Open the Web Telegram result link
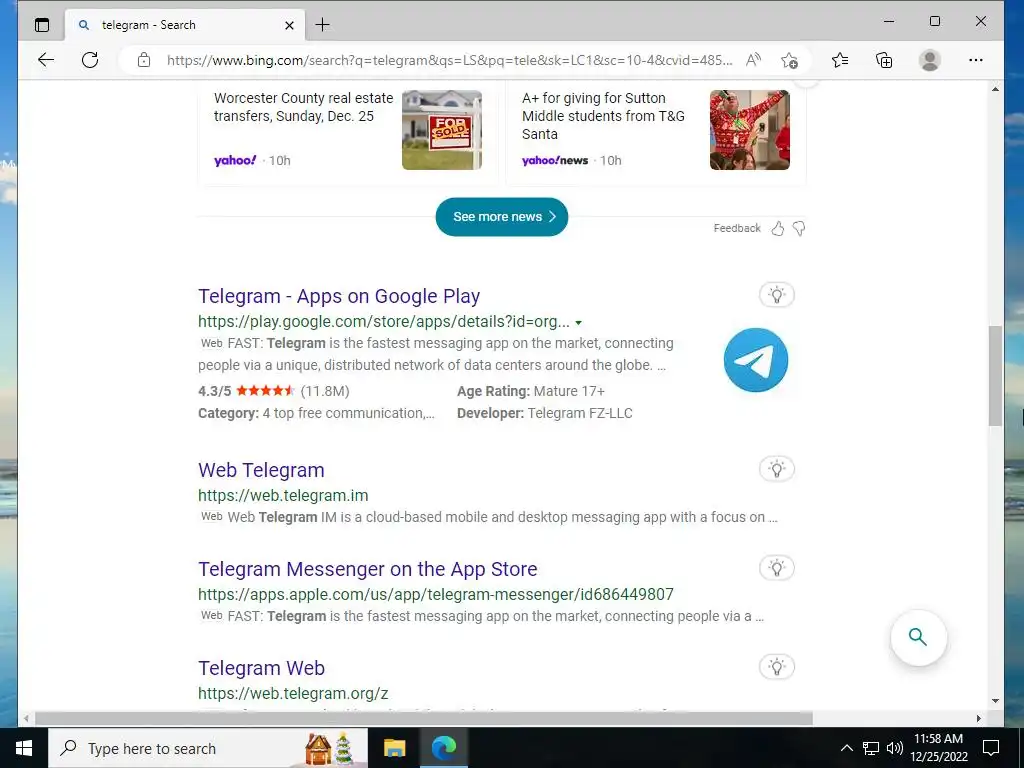The image size is (1024, 768). (x=261, y=470)
